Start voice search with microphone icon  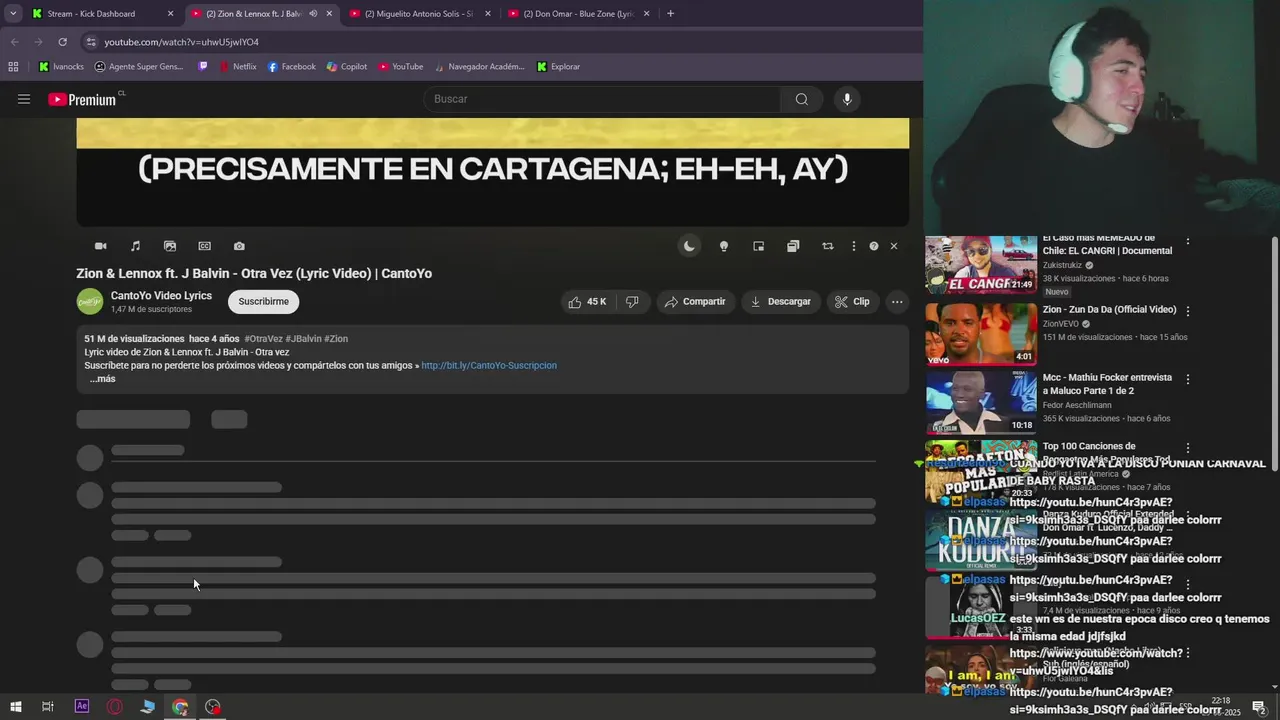pos(847,99)
